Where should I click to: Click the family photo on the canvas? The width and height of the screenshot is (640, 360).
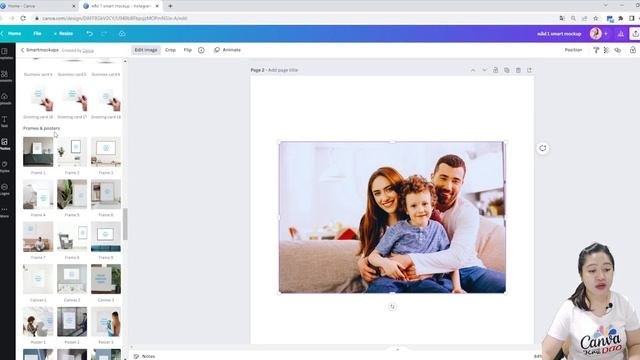[x=392, y=217]
